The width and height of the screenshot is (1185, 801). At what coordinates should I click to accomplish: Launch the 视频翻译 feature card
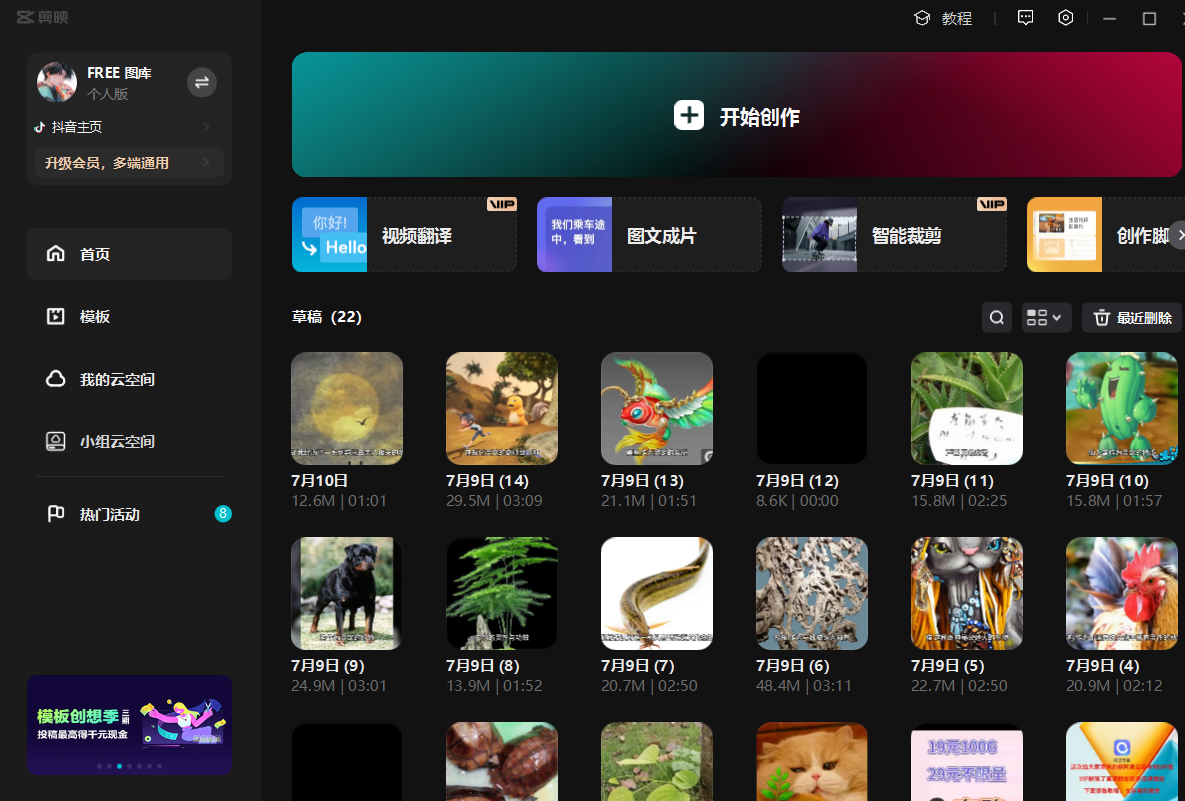pos(404,235)
